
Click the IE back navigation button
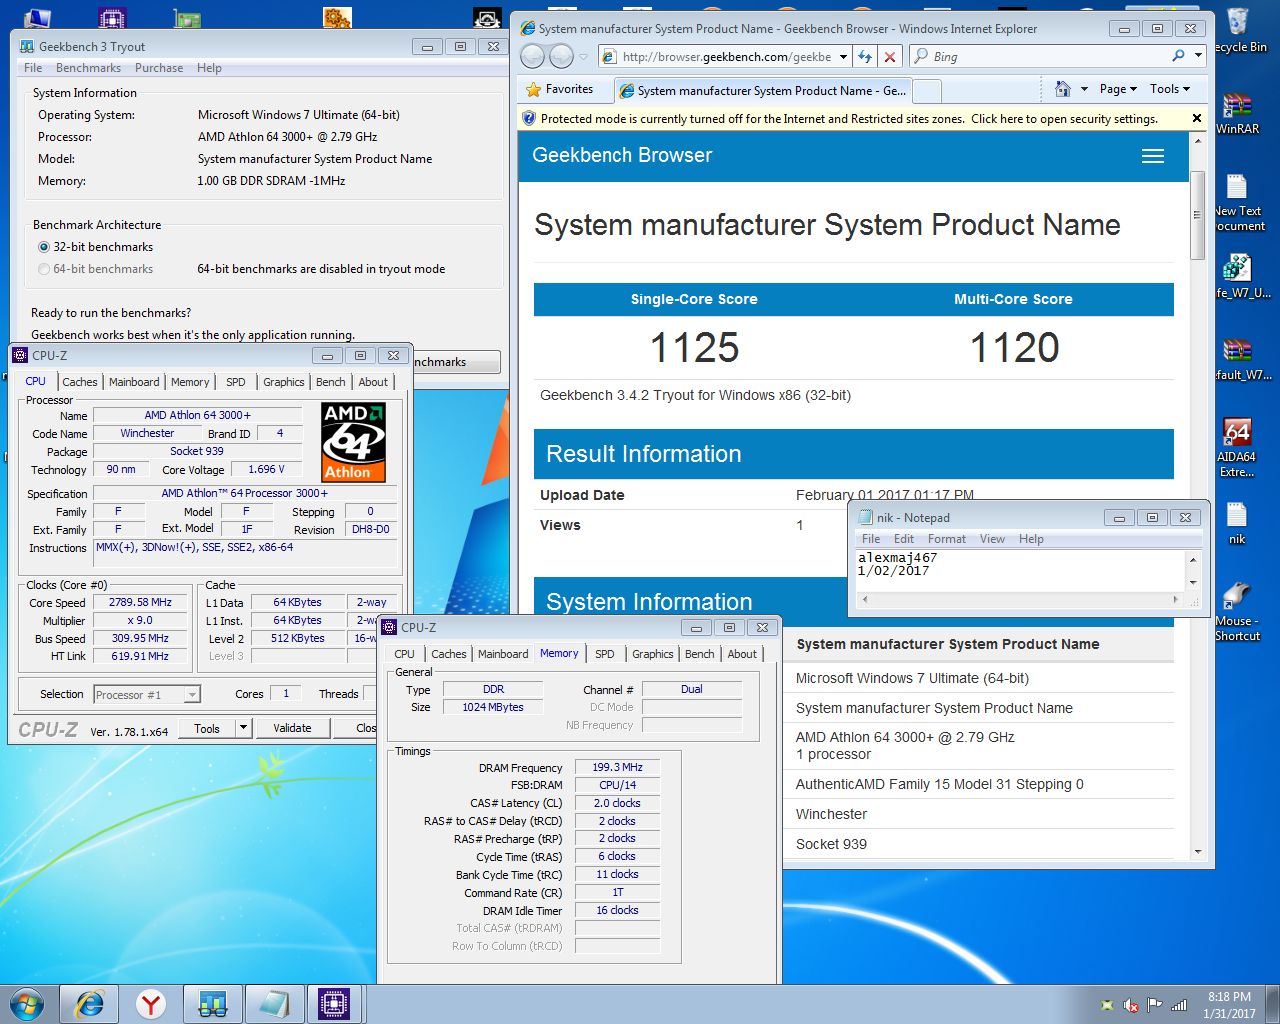533,57
